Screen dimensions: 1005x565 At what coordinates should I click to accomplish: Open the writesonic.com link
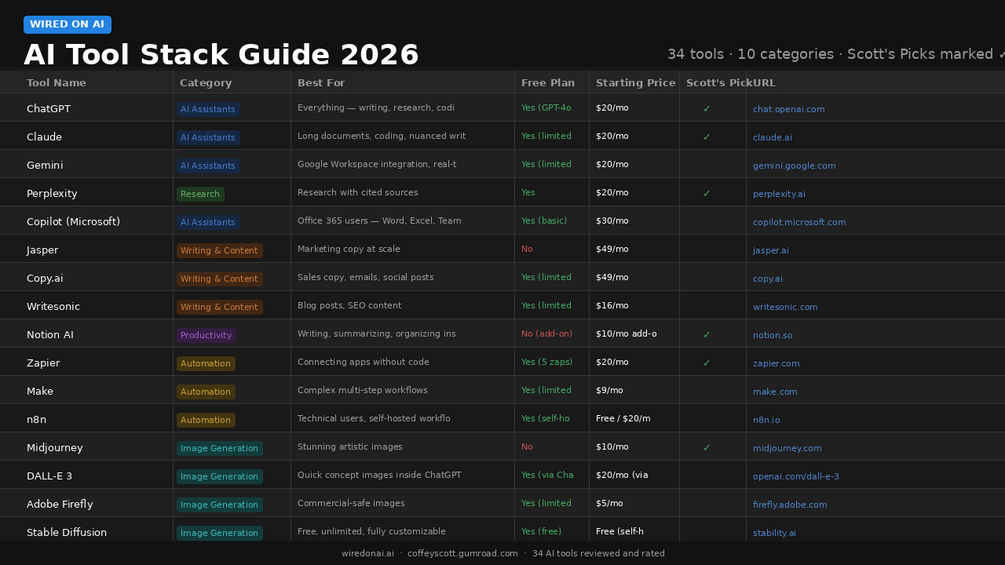click(785, 306)
